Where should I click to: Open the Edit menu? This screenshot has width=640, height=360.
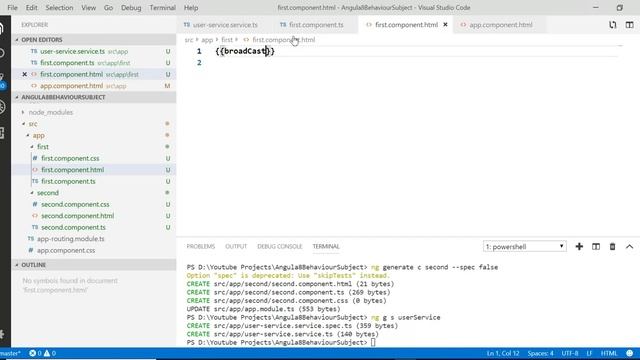coord(31,8)
